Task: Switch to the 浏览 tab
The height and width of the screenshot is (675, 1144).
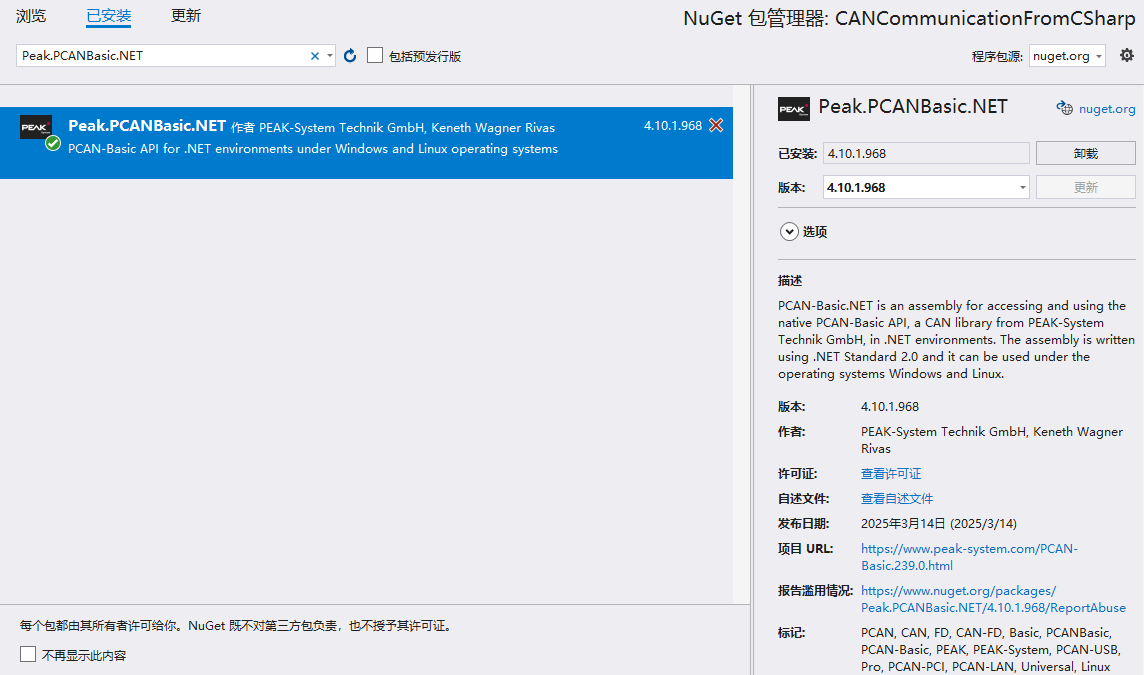Action: 31,16
